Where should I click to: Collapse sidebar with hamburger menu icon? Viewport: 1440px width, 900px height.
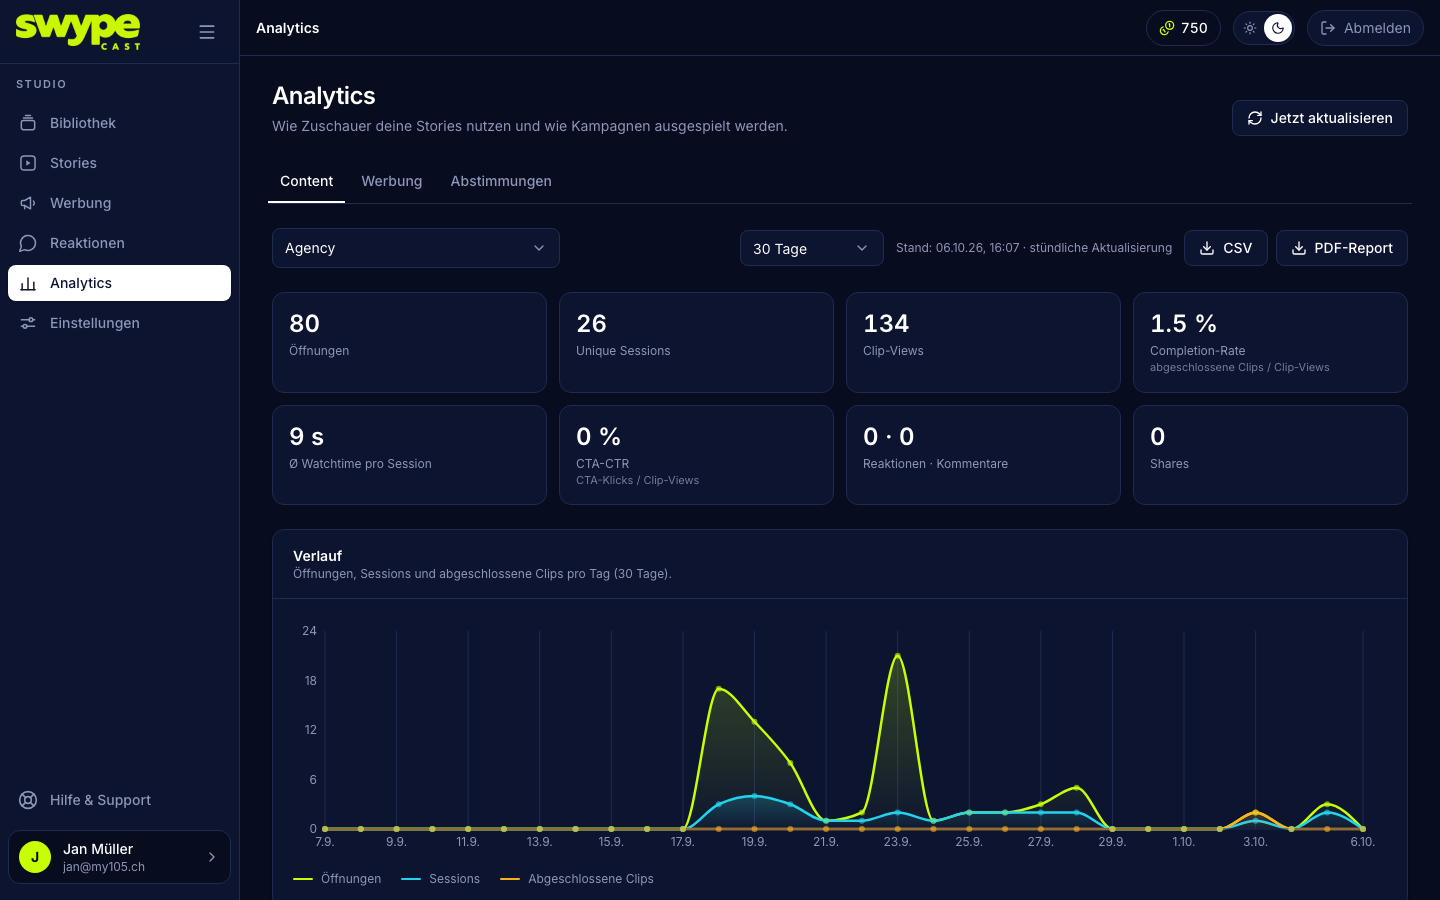pos(207,32)
